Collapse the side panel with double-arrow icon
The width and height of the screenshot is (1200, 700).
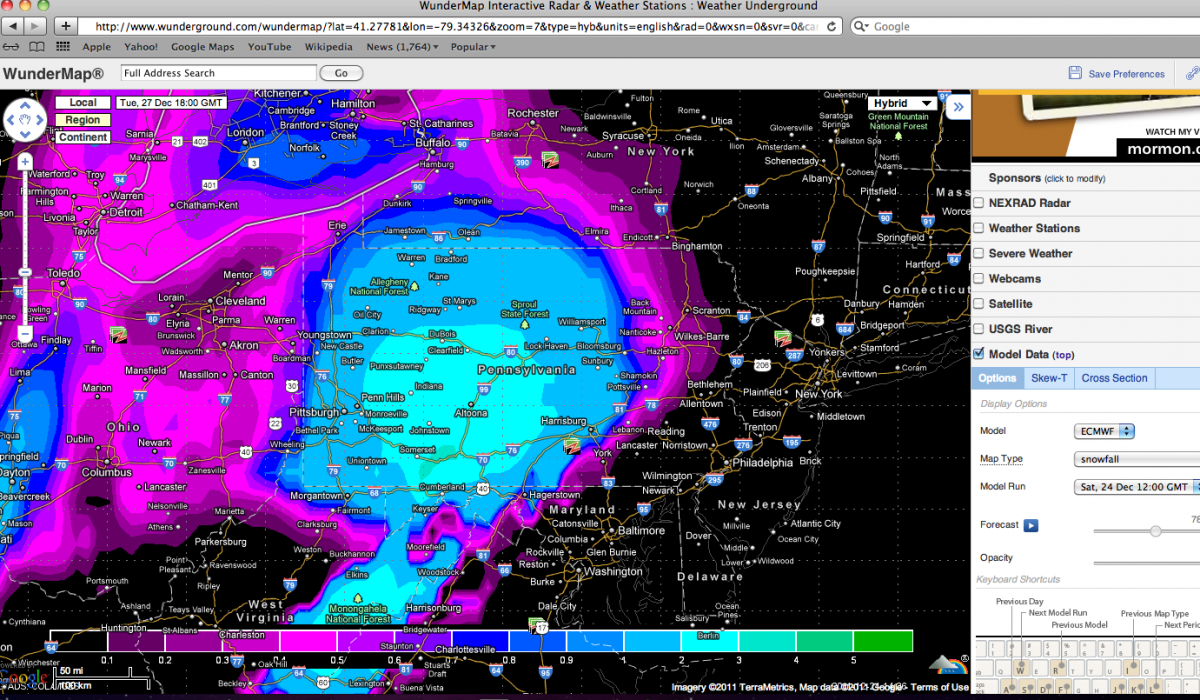(957, 107)
